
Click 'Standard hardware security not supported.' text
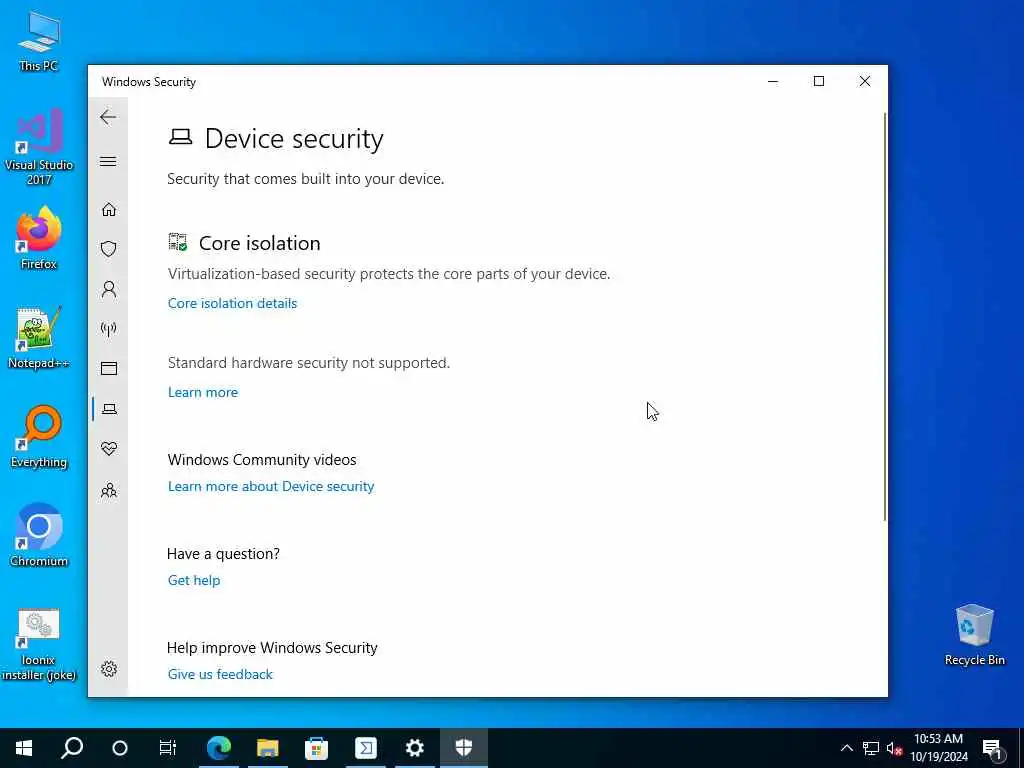[x=309, y=362]
